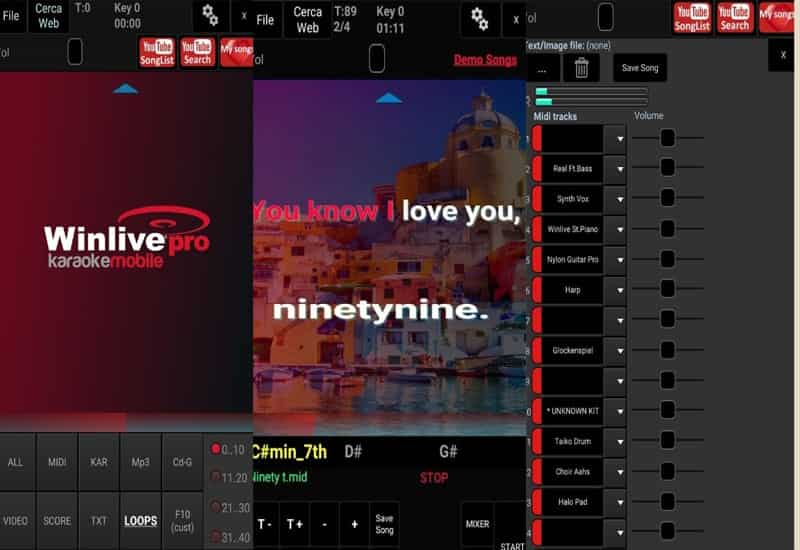800x550 pixels.
Task: Select the KAR filter tab
Action: point(99,462)
